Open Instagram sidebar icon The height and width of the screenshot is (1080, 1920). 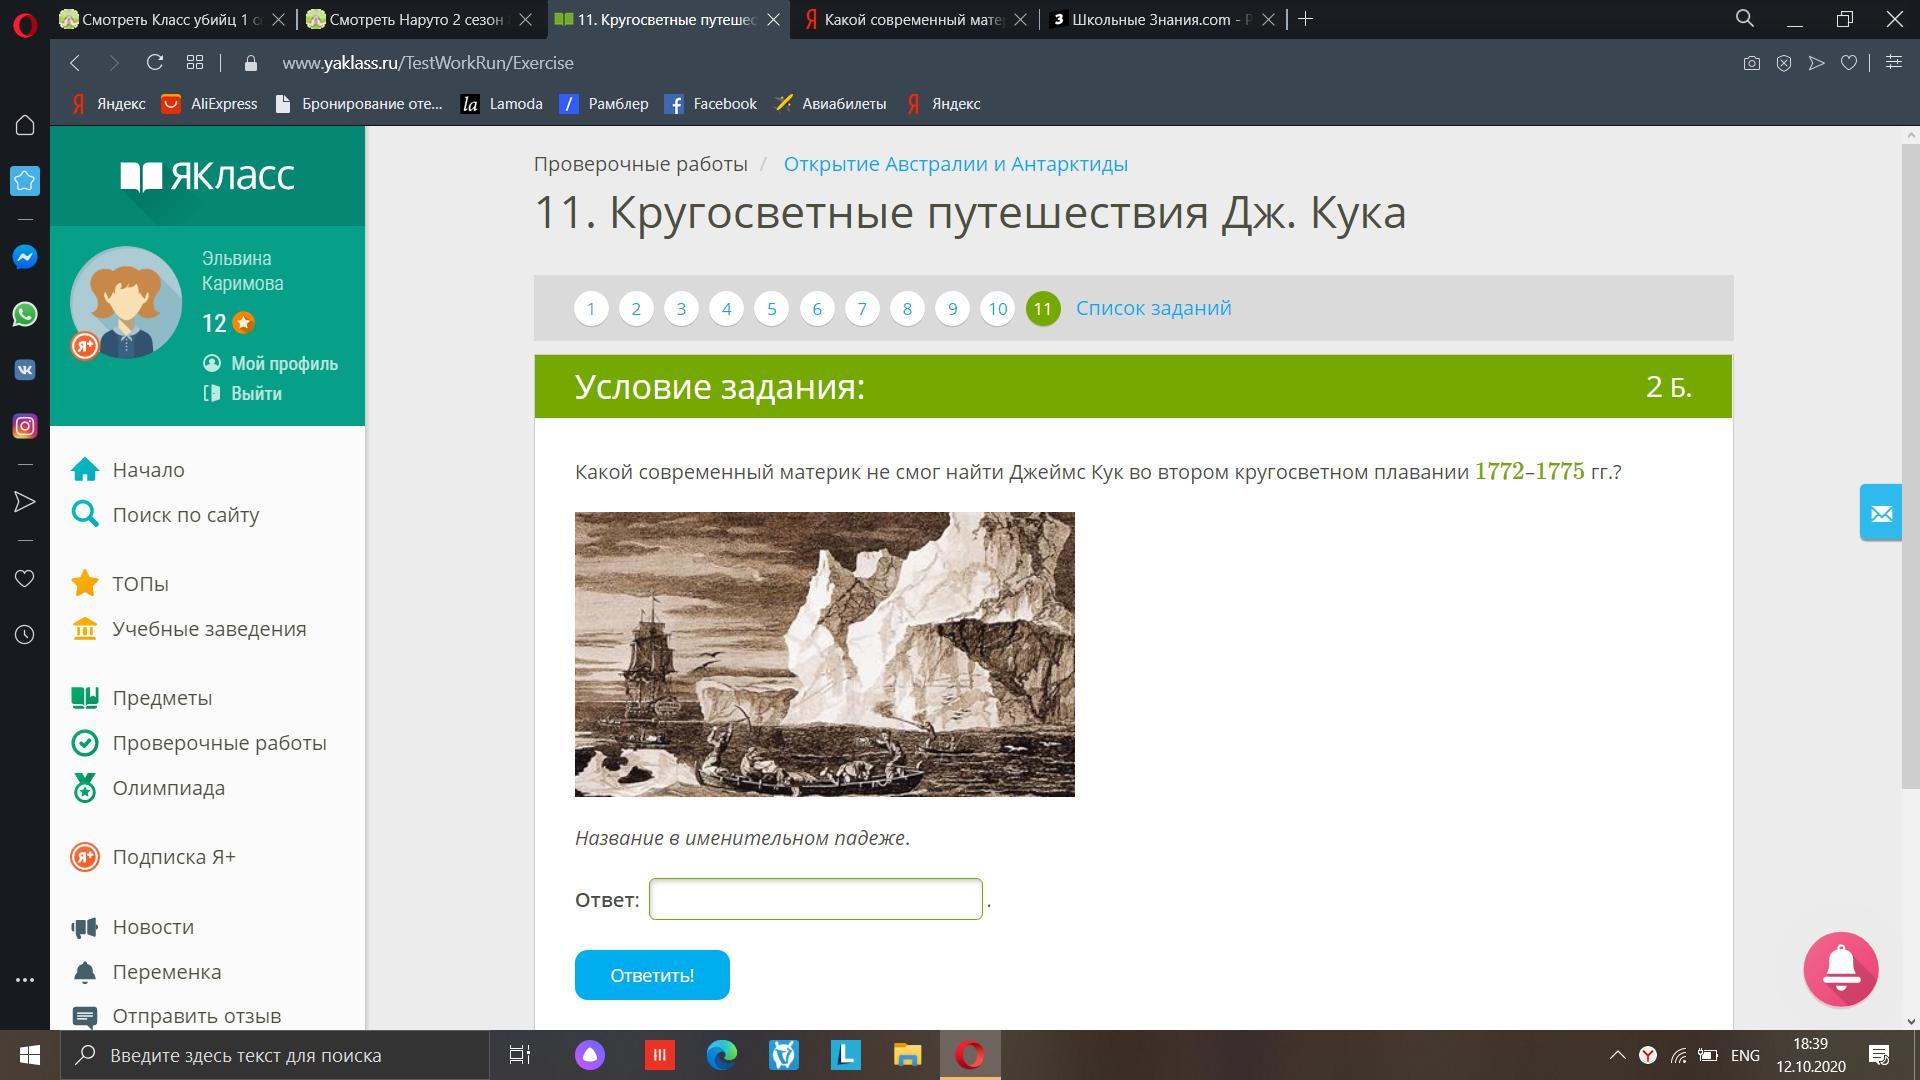[25, 426]
